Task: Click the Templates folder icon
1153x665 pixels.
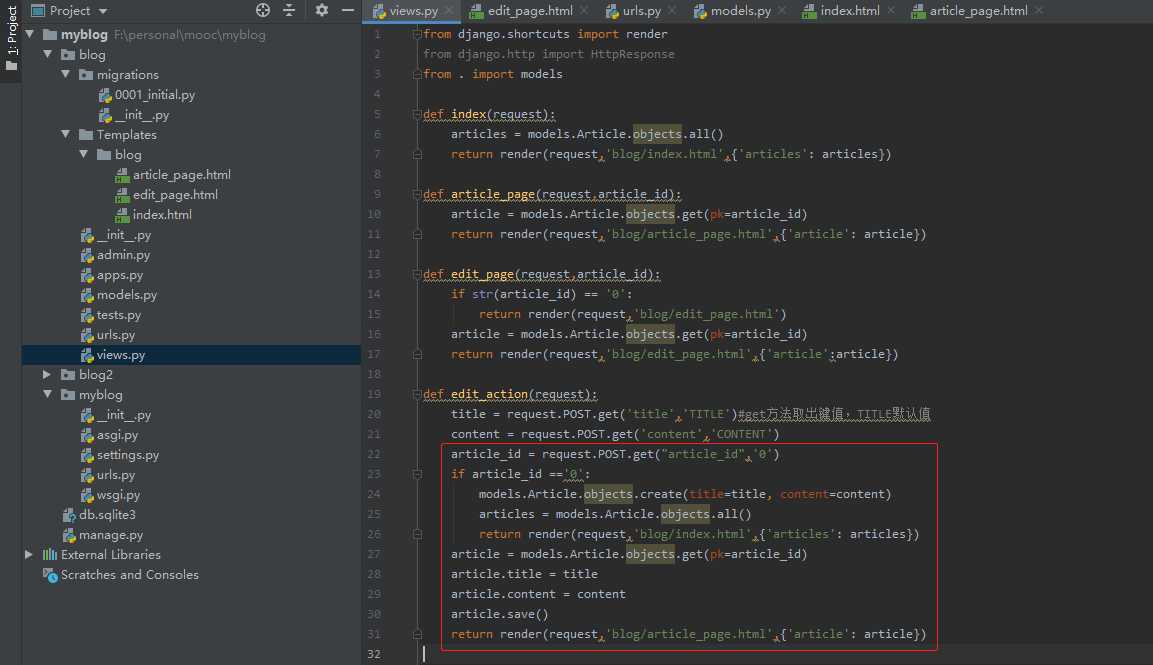Action: tap(86, 135)
